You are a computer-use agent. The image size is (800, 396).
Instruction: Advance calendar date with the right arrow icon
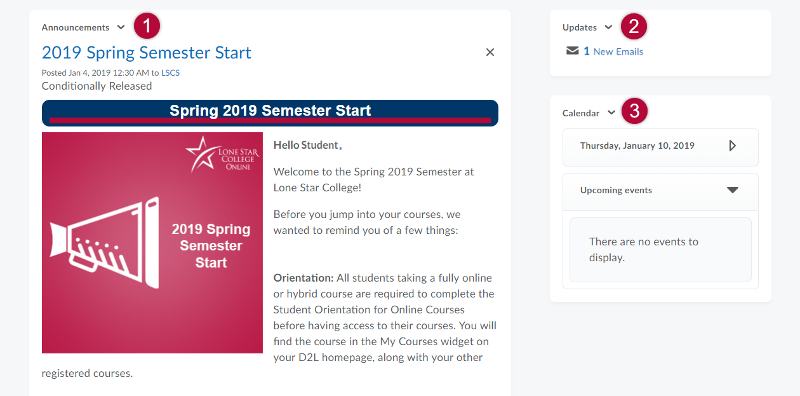pos(732,146)
